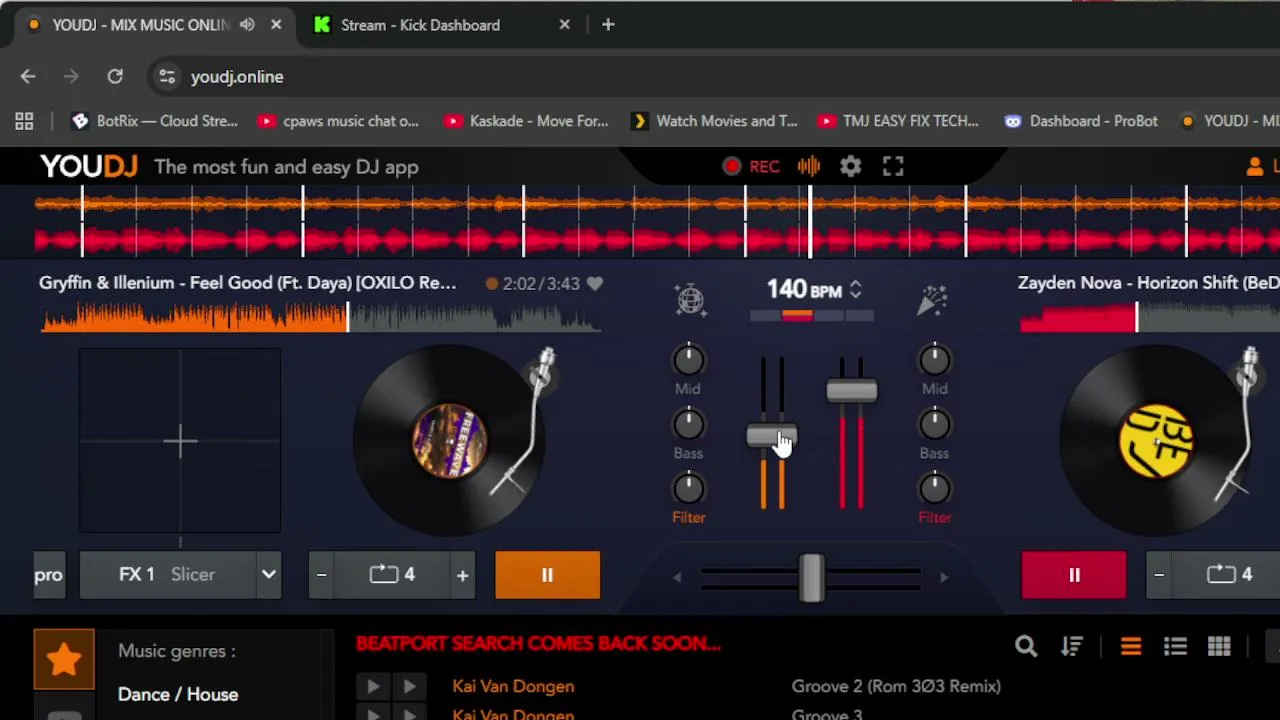Go back in browser history
This screenshot has height=720, width=1280.
coord(28,77)
